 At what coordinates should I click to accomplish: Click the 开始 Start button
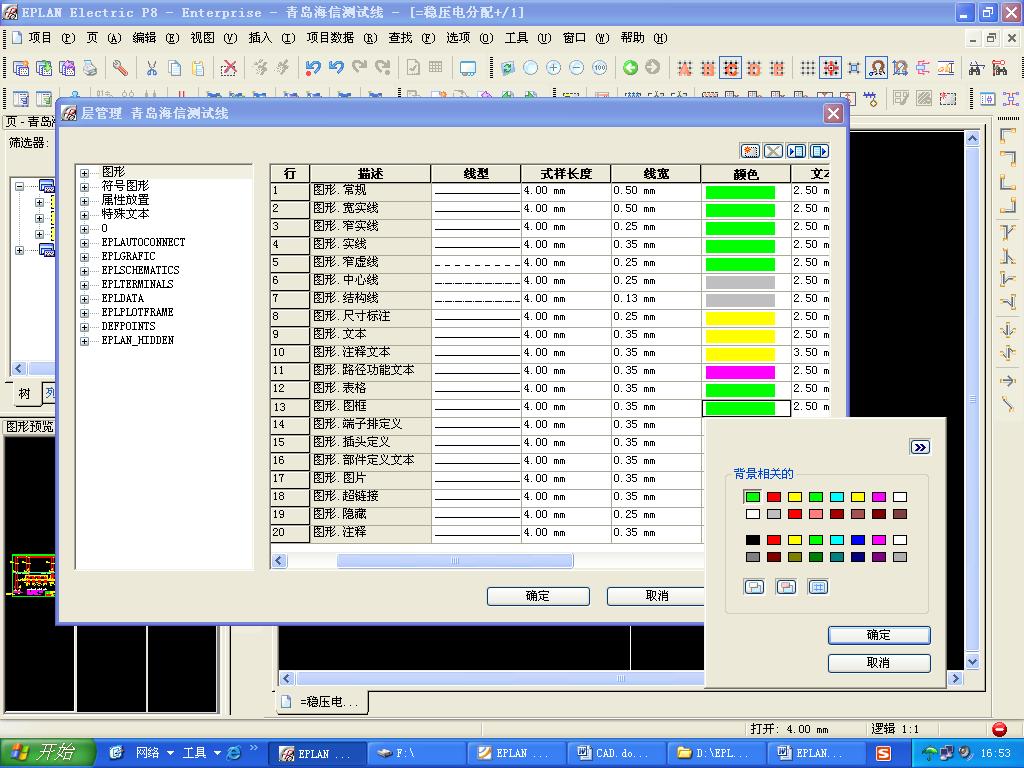pyautogui.click(x=47, y=753)
